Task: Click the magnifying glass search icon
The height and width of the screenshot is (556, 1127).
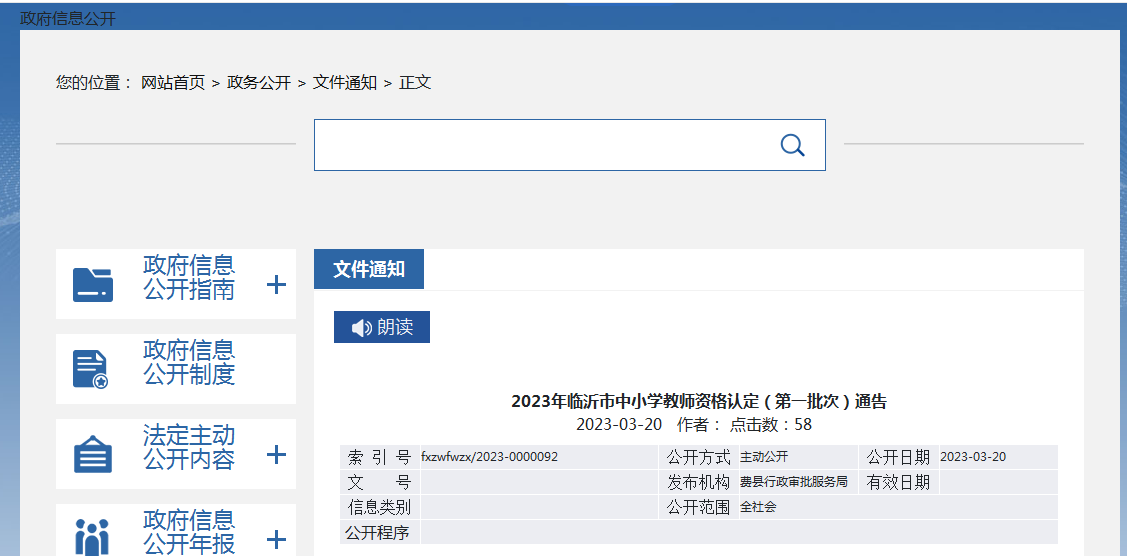Action: click(x=792, y=145)
